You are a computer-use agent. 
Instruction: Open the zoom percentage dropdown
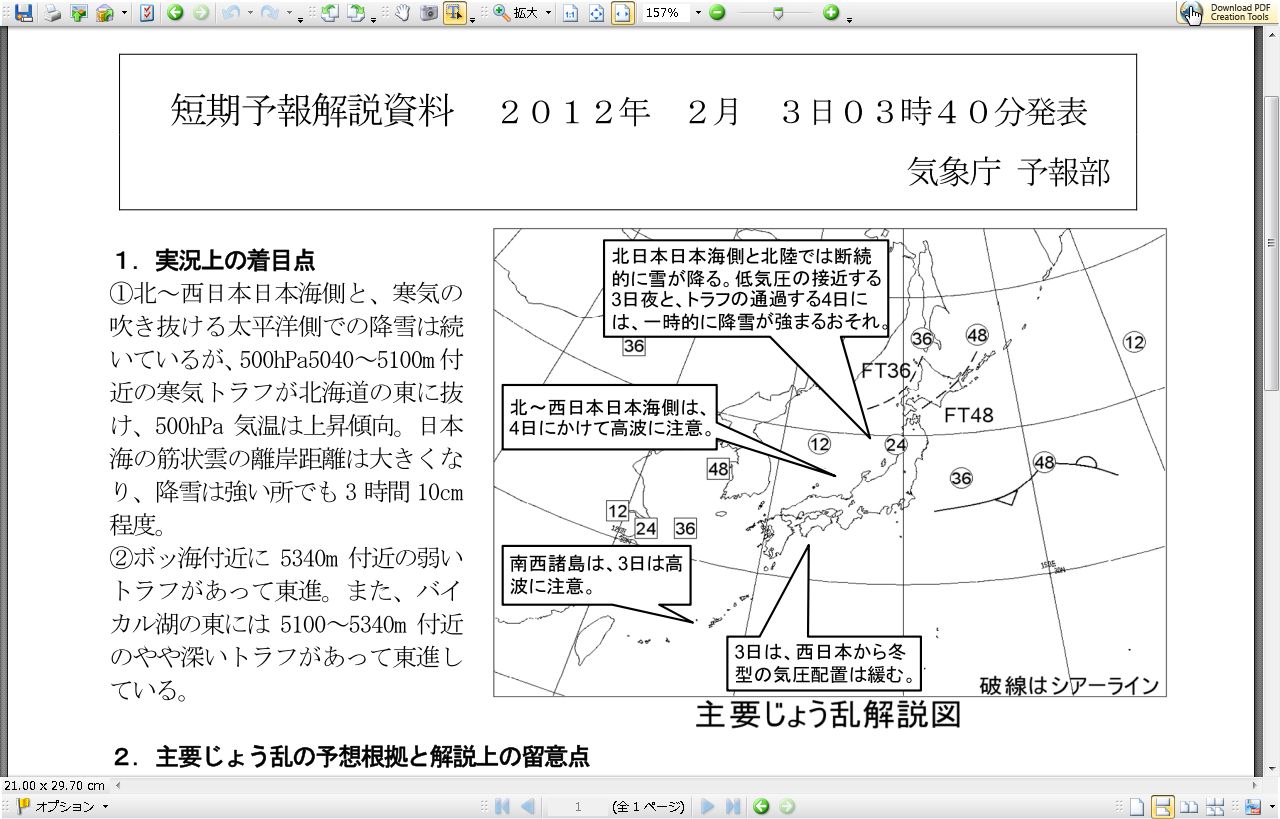point(698,13)
